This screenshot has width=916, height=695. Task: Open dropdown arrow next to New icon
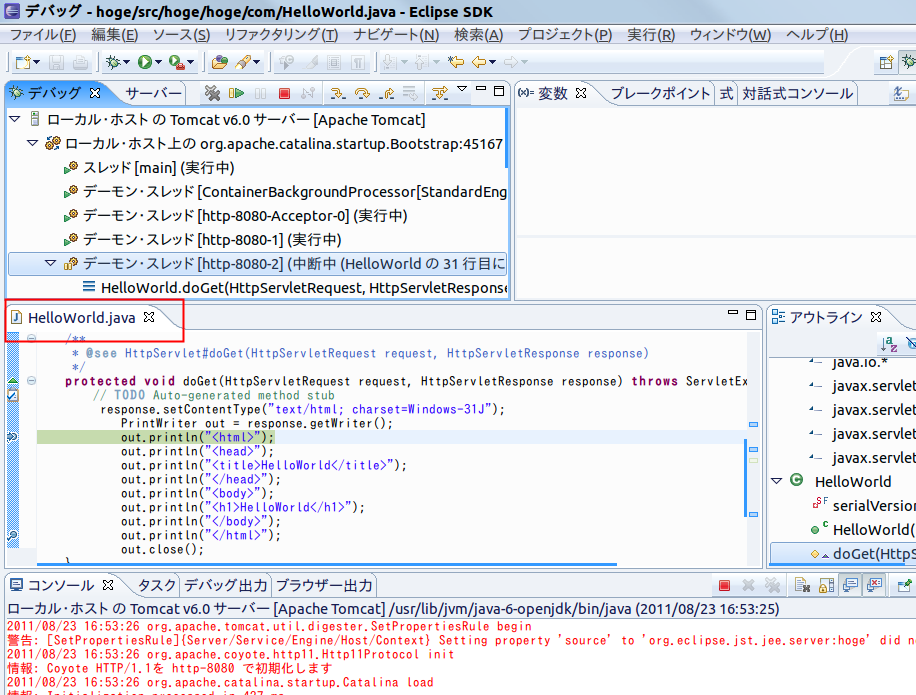click(x=36, y=62)
